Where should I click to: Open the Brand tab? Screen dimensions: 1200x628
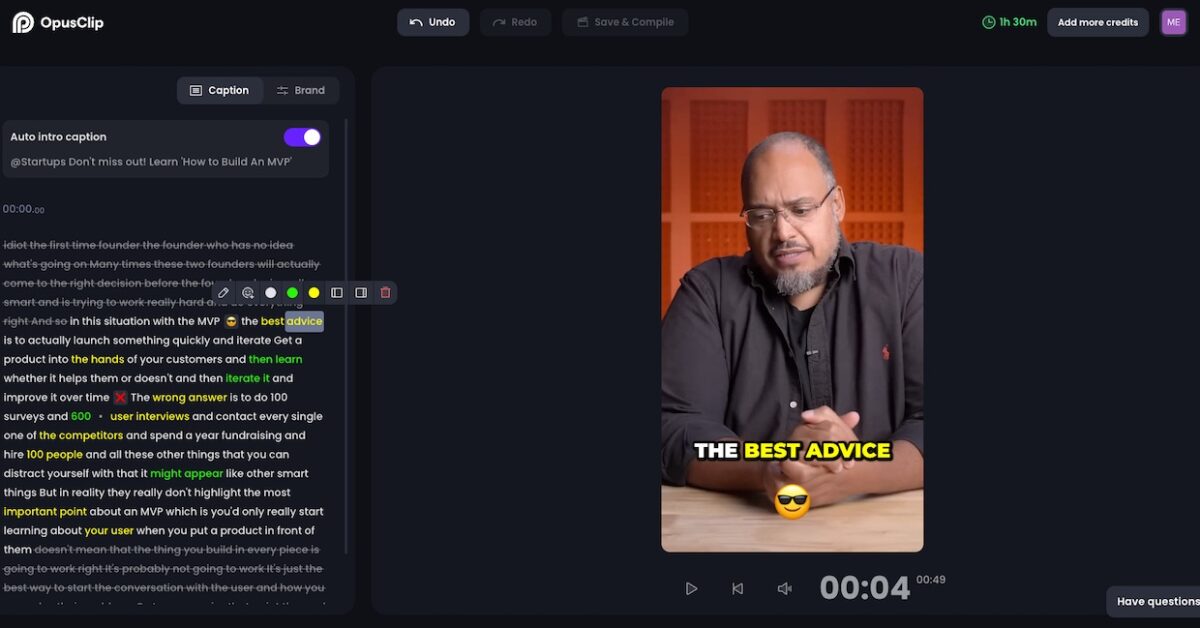tap(301, 90)
